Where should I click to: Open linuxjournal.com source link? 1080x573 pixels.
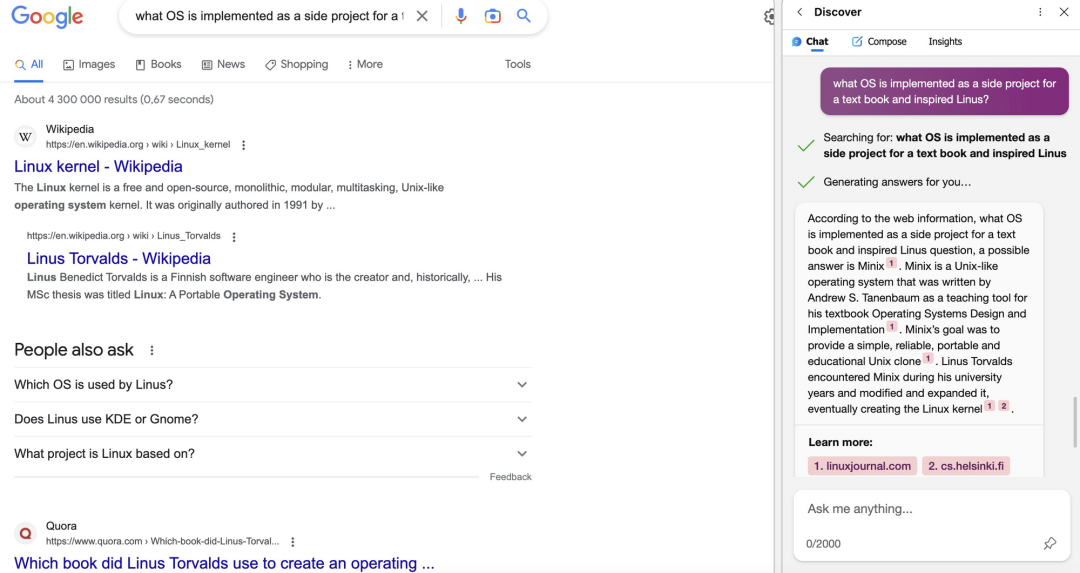(x=862, y=466)
